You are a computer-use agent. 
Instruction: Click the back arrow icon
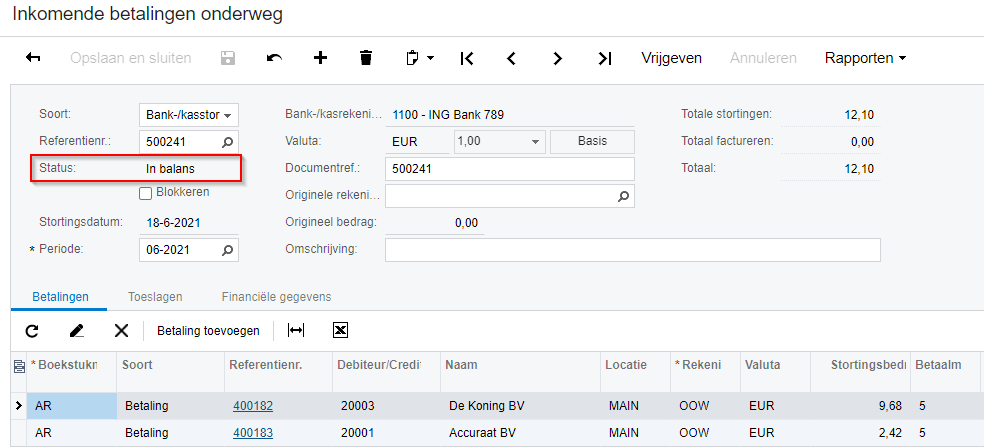[33, 58]
